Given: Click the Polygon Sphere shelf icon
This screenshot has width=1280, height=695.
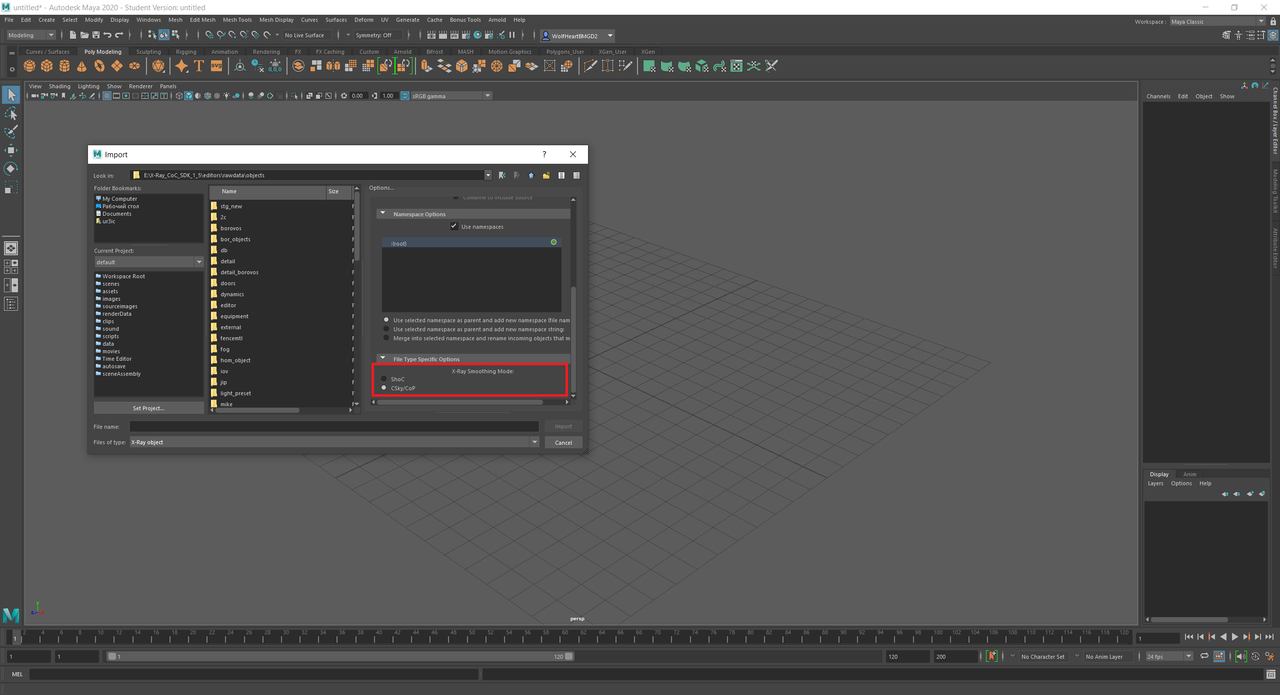Looking at the screenshot, I should (x=29, y=66).
